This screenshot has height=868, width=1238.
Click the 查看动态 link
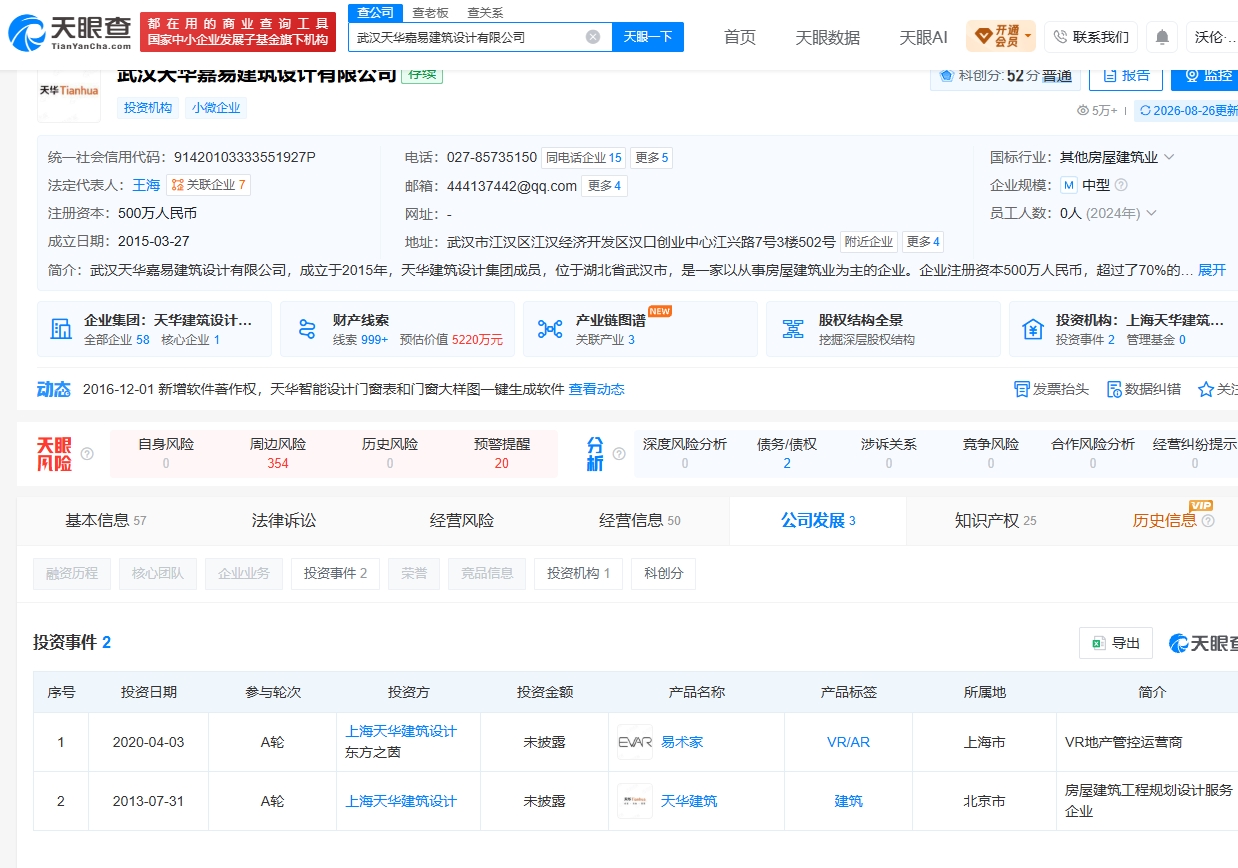597,389
